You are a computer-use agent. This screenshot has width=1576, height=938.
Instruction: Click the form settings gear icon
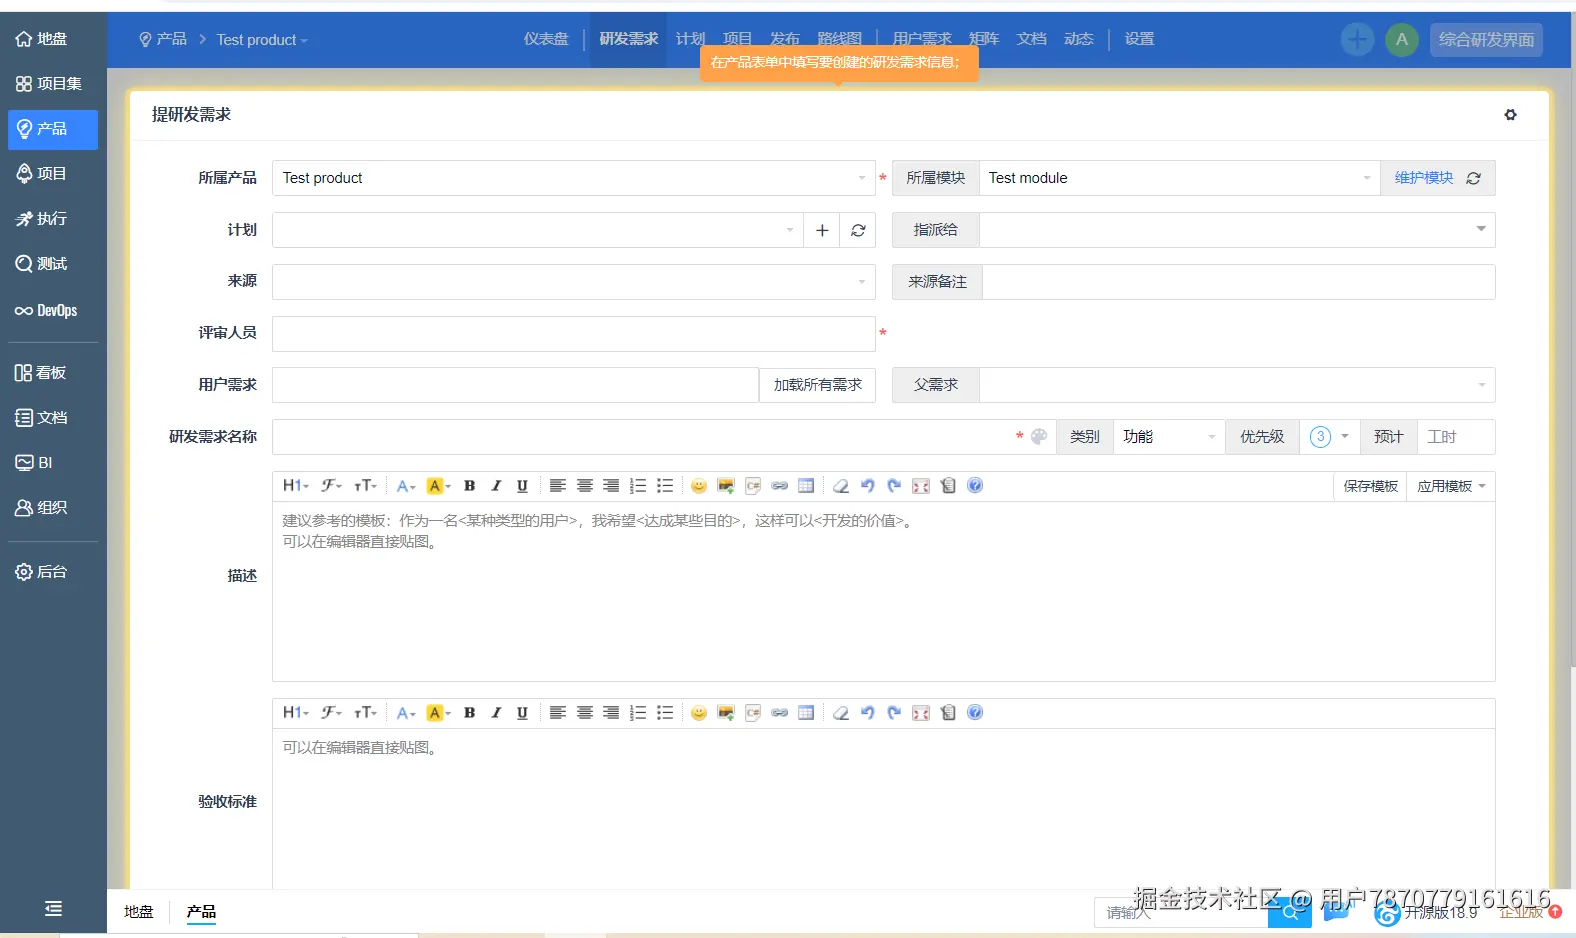click(x=1510, y=115)
